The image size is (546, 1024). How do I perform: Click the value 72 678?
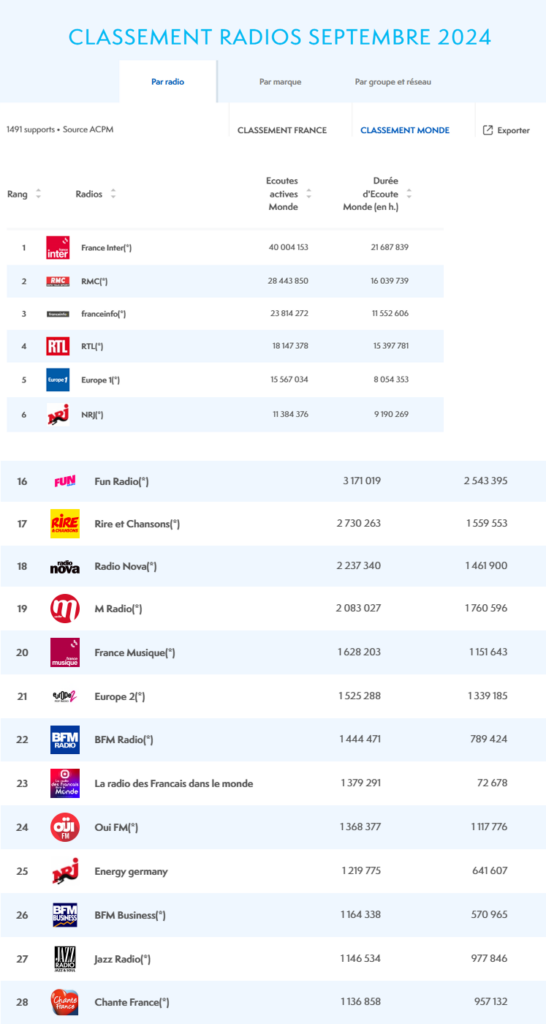(492, 783)
